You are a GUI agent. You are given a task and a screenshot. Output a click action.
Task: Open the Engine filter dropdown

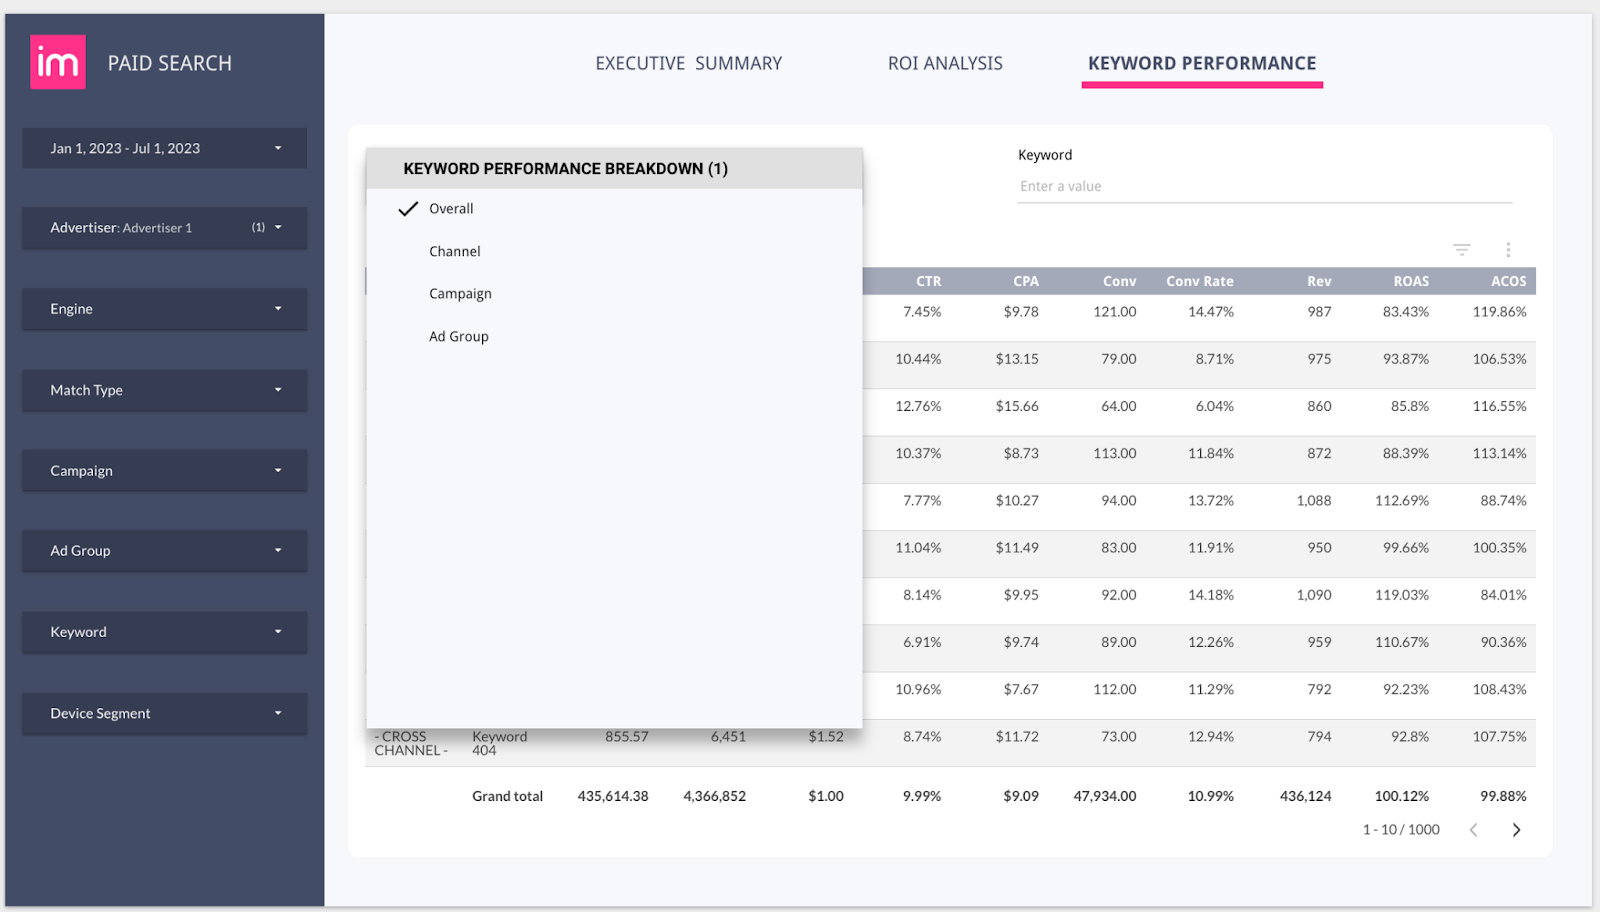164,309
